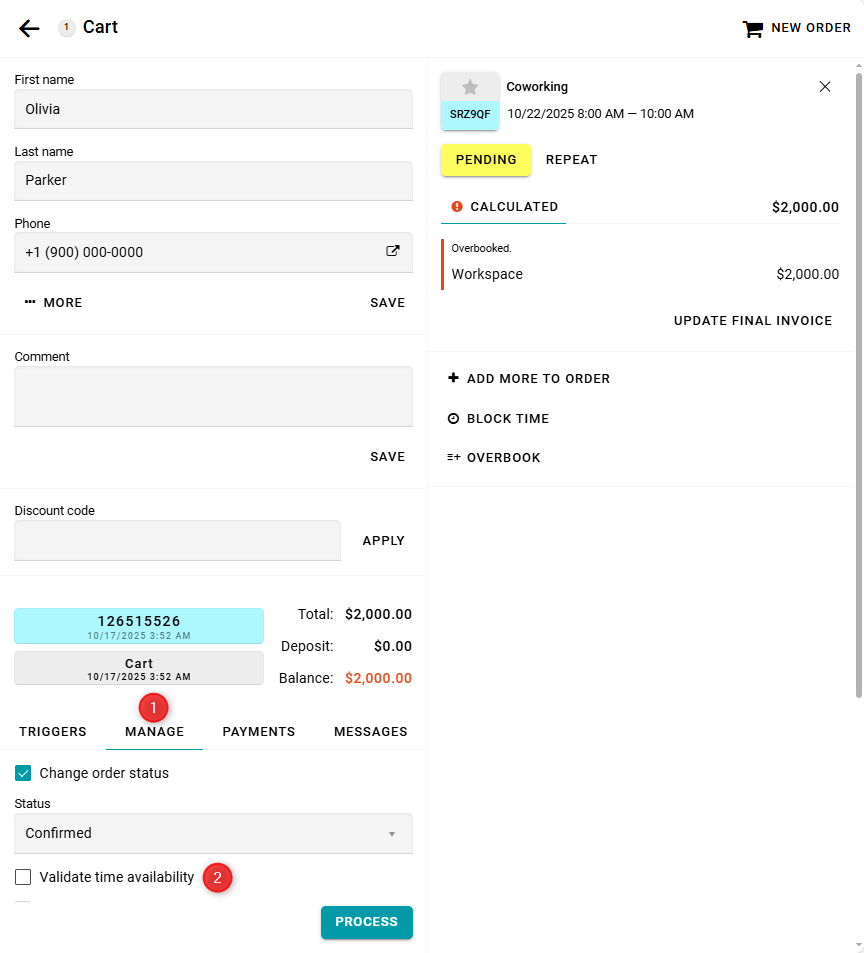Click the New Order cart icon
Viewport: 864px width, 953px height.
pos(752,29)
